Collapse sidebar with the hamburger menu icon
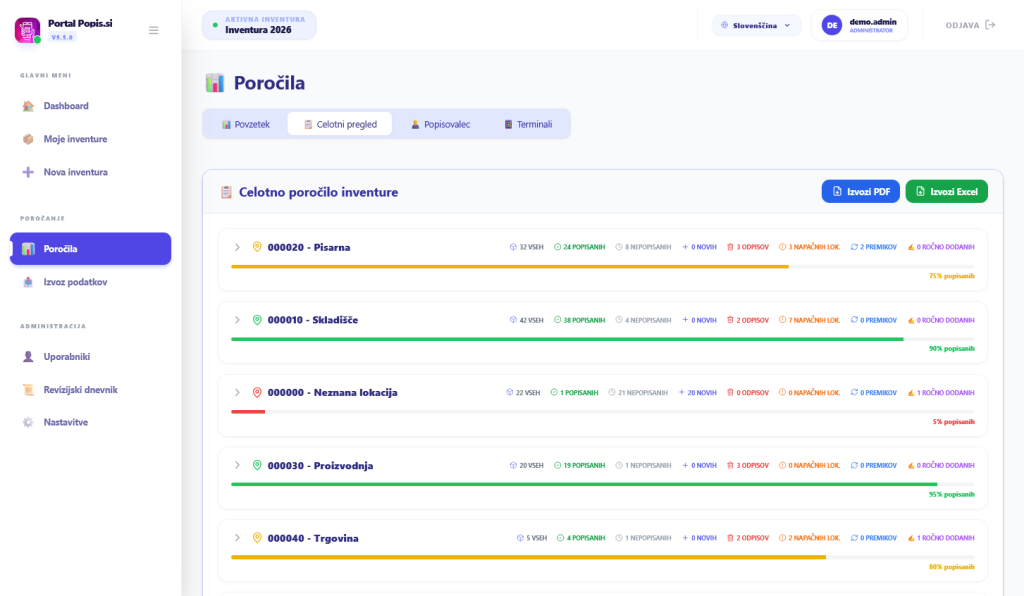1024x596 pixels. 153,30
